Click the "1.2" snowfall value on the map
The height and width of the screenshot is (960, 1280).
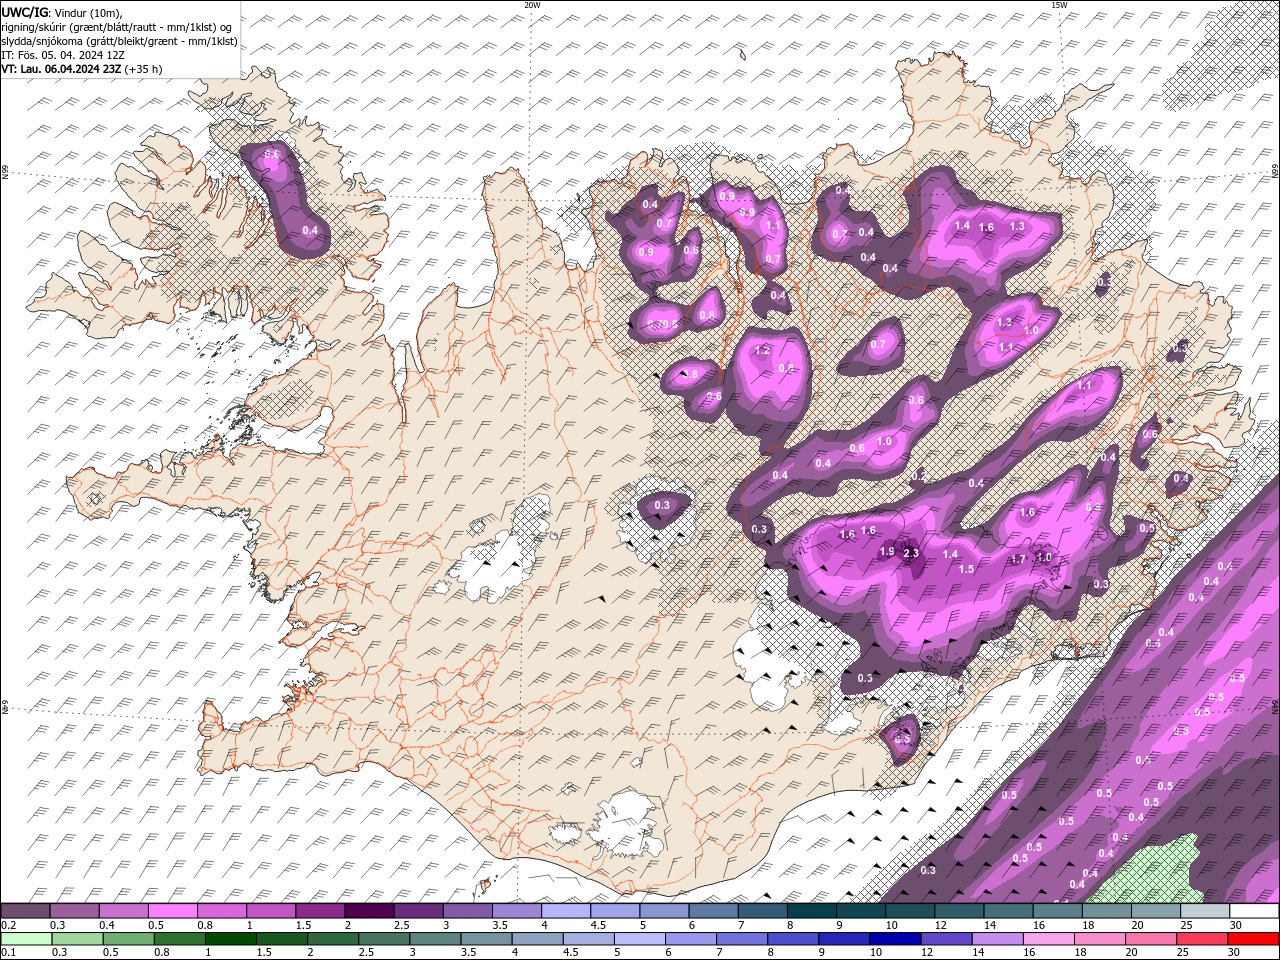[x=762, y=351]
